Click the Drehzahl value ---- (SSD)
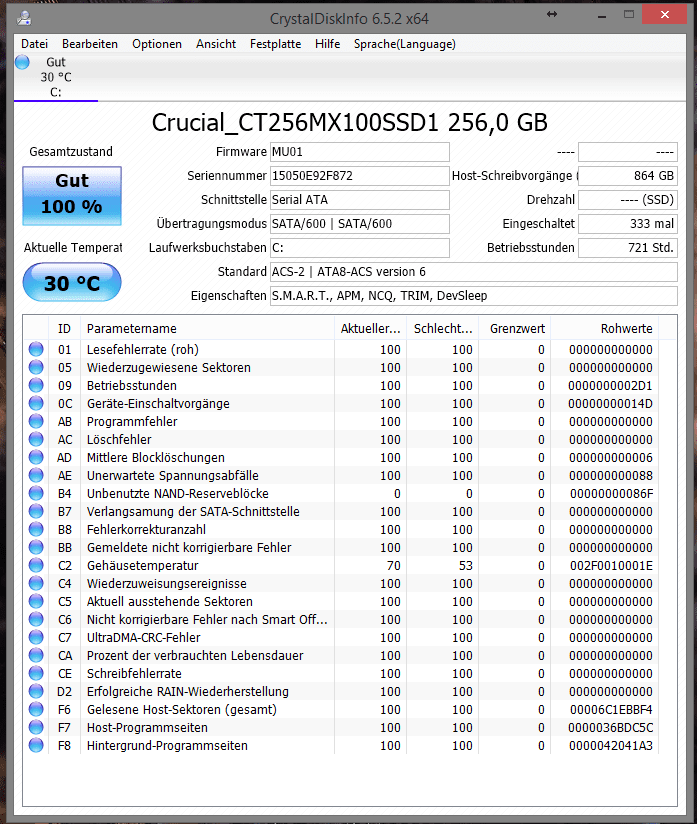The image size is (697, 824). (x=628, y=200)
